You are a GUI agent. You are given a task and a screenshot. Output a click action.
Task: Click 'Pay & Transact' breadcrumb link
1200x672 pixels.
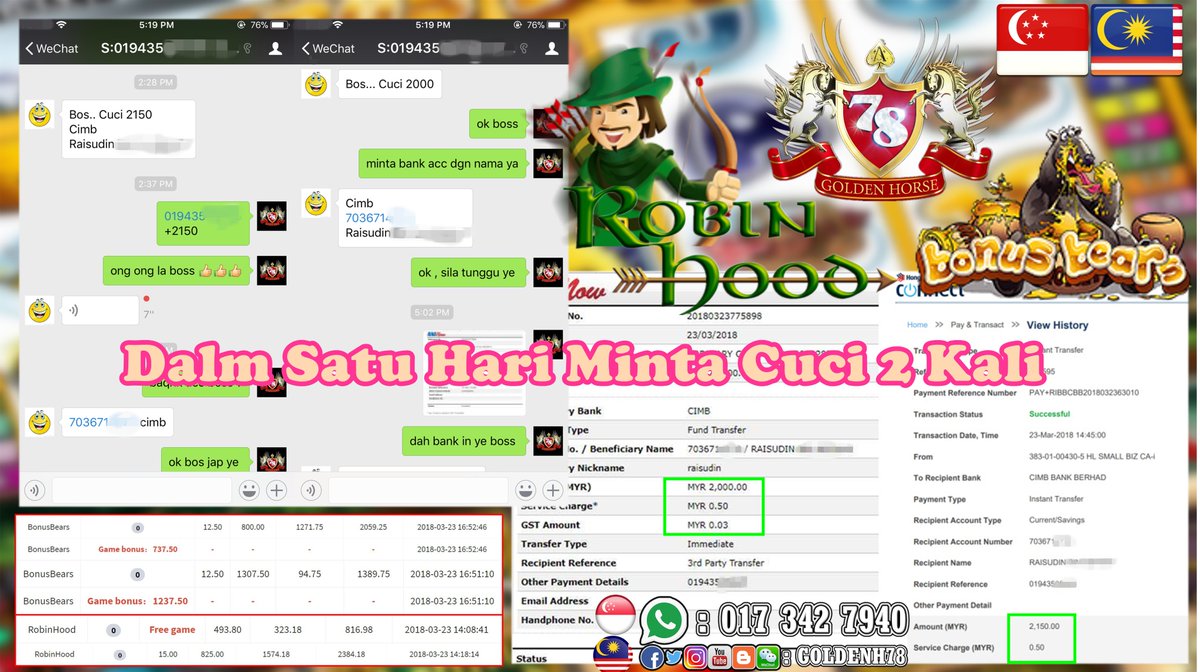pyautogui.click(x=977, y=325)
